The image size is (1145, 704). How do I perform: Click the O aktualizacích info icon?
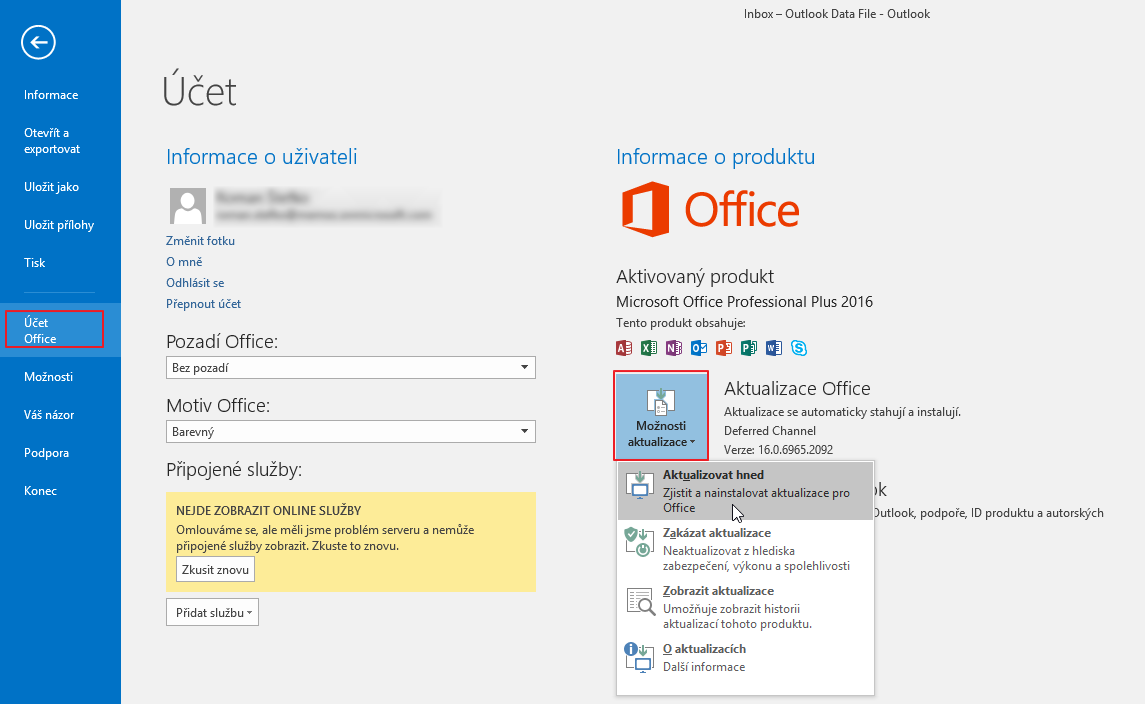[639, 657]
